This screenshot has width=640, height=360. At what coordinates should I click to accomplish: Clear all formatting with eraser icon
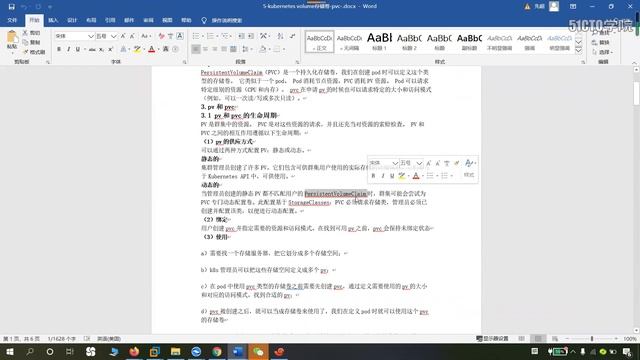[162, 36]
